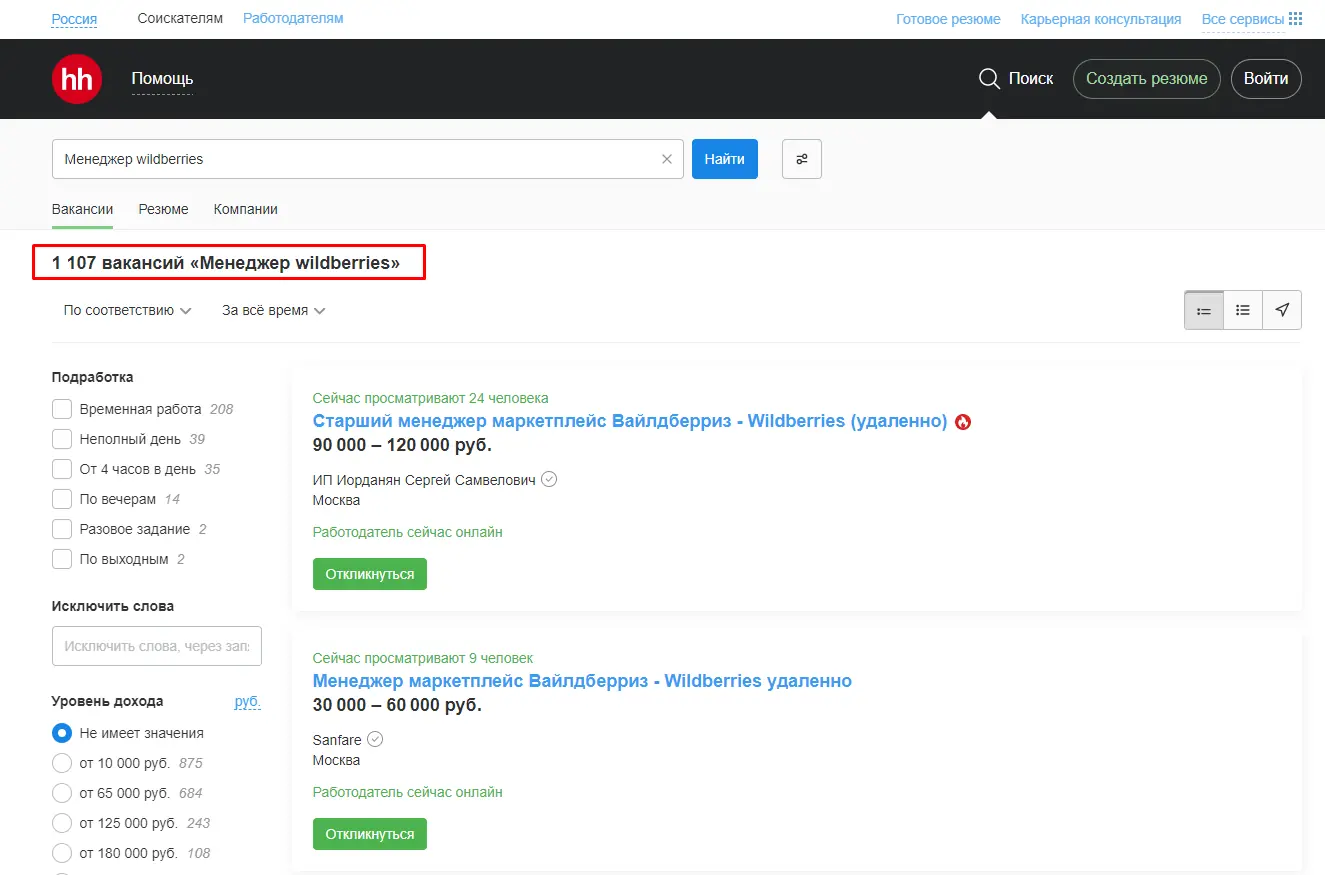Switch to Вакансии tab
Viewport: 1325px width, 875px height.
pos(82,209)
